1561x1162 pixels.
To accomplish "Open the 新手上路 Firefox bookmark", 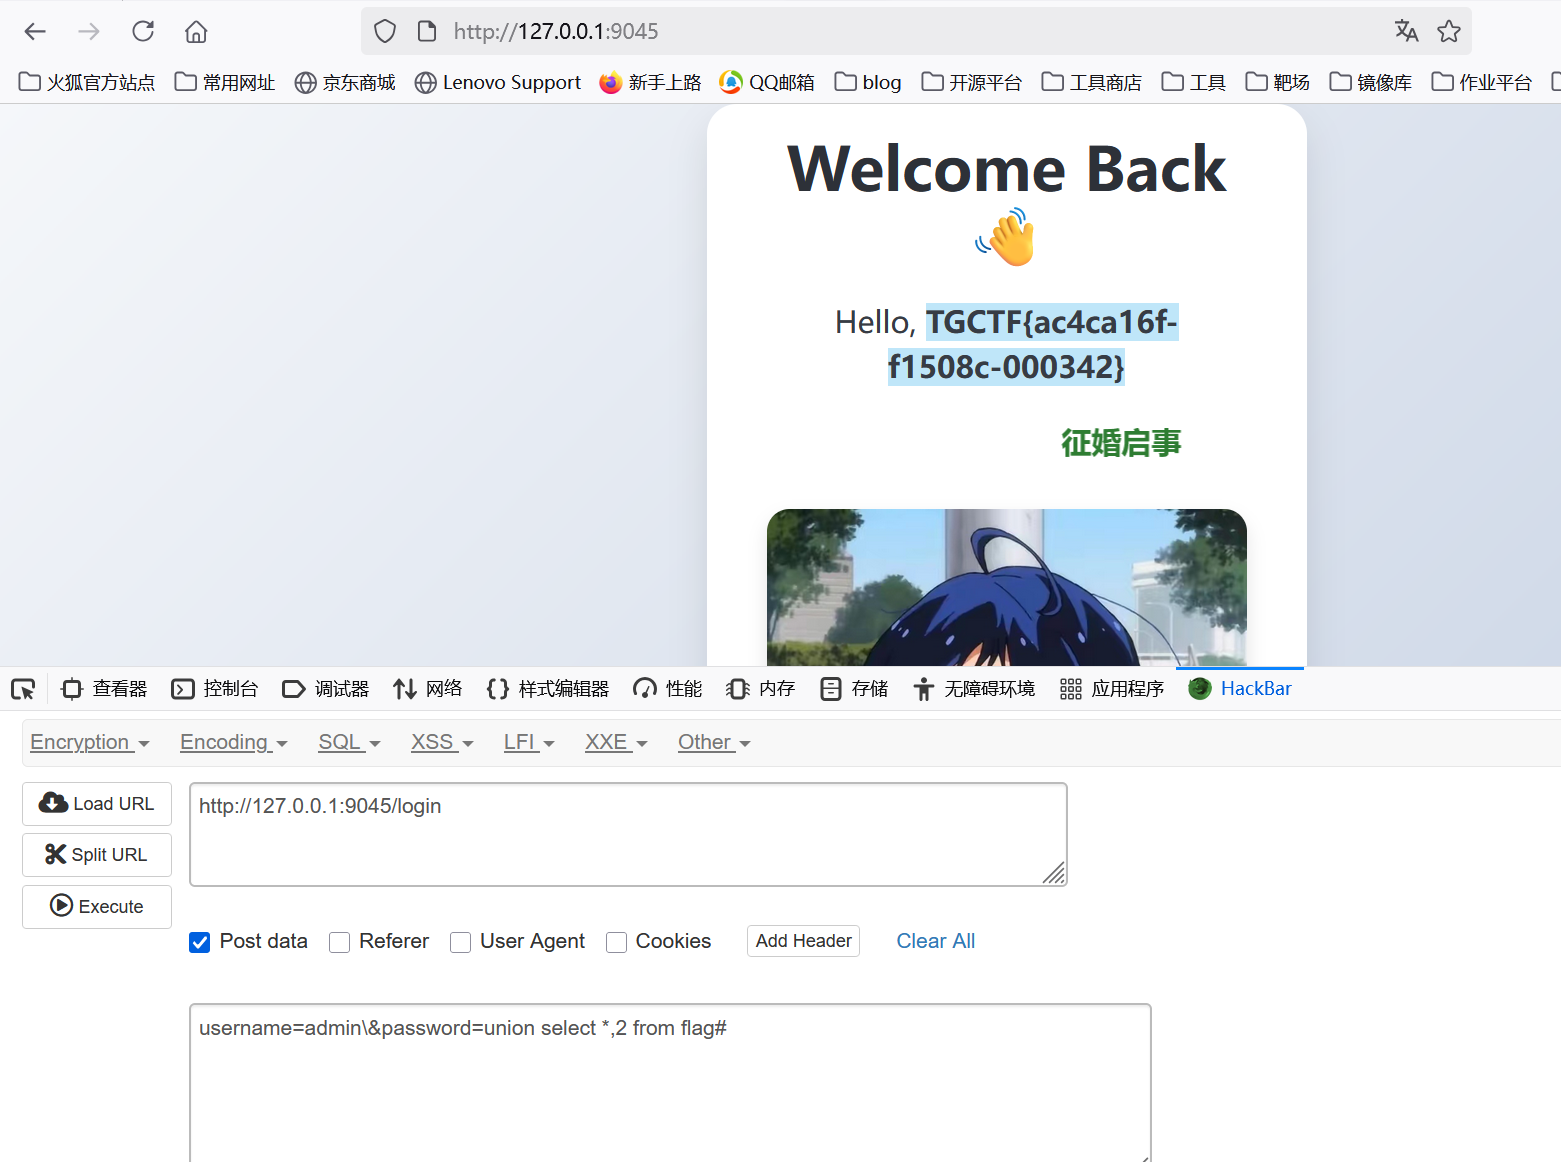I will [650, 82].
